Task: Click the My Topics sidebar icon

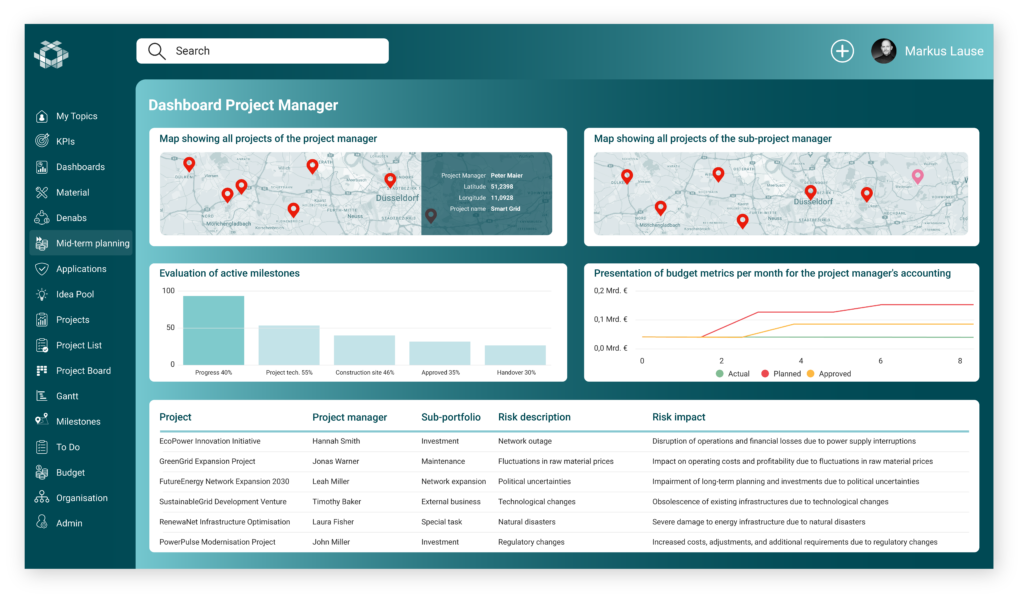Action: (x=41, y=116)
